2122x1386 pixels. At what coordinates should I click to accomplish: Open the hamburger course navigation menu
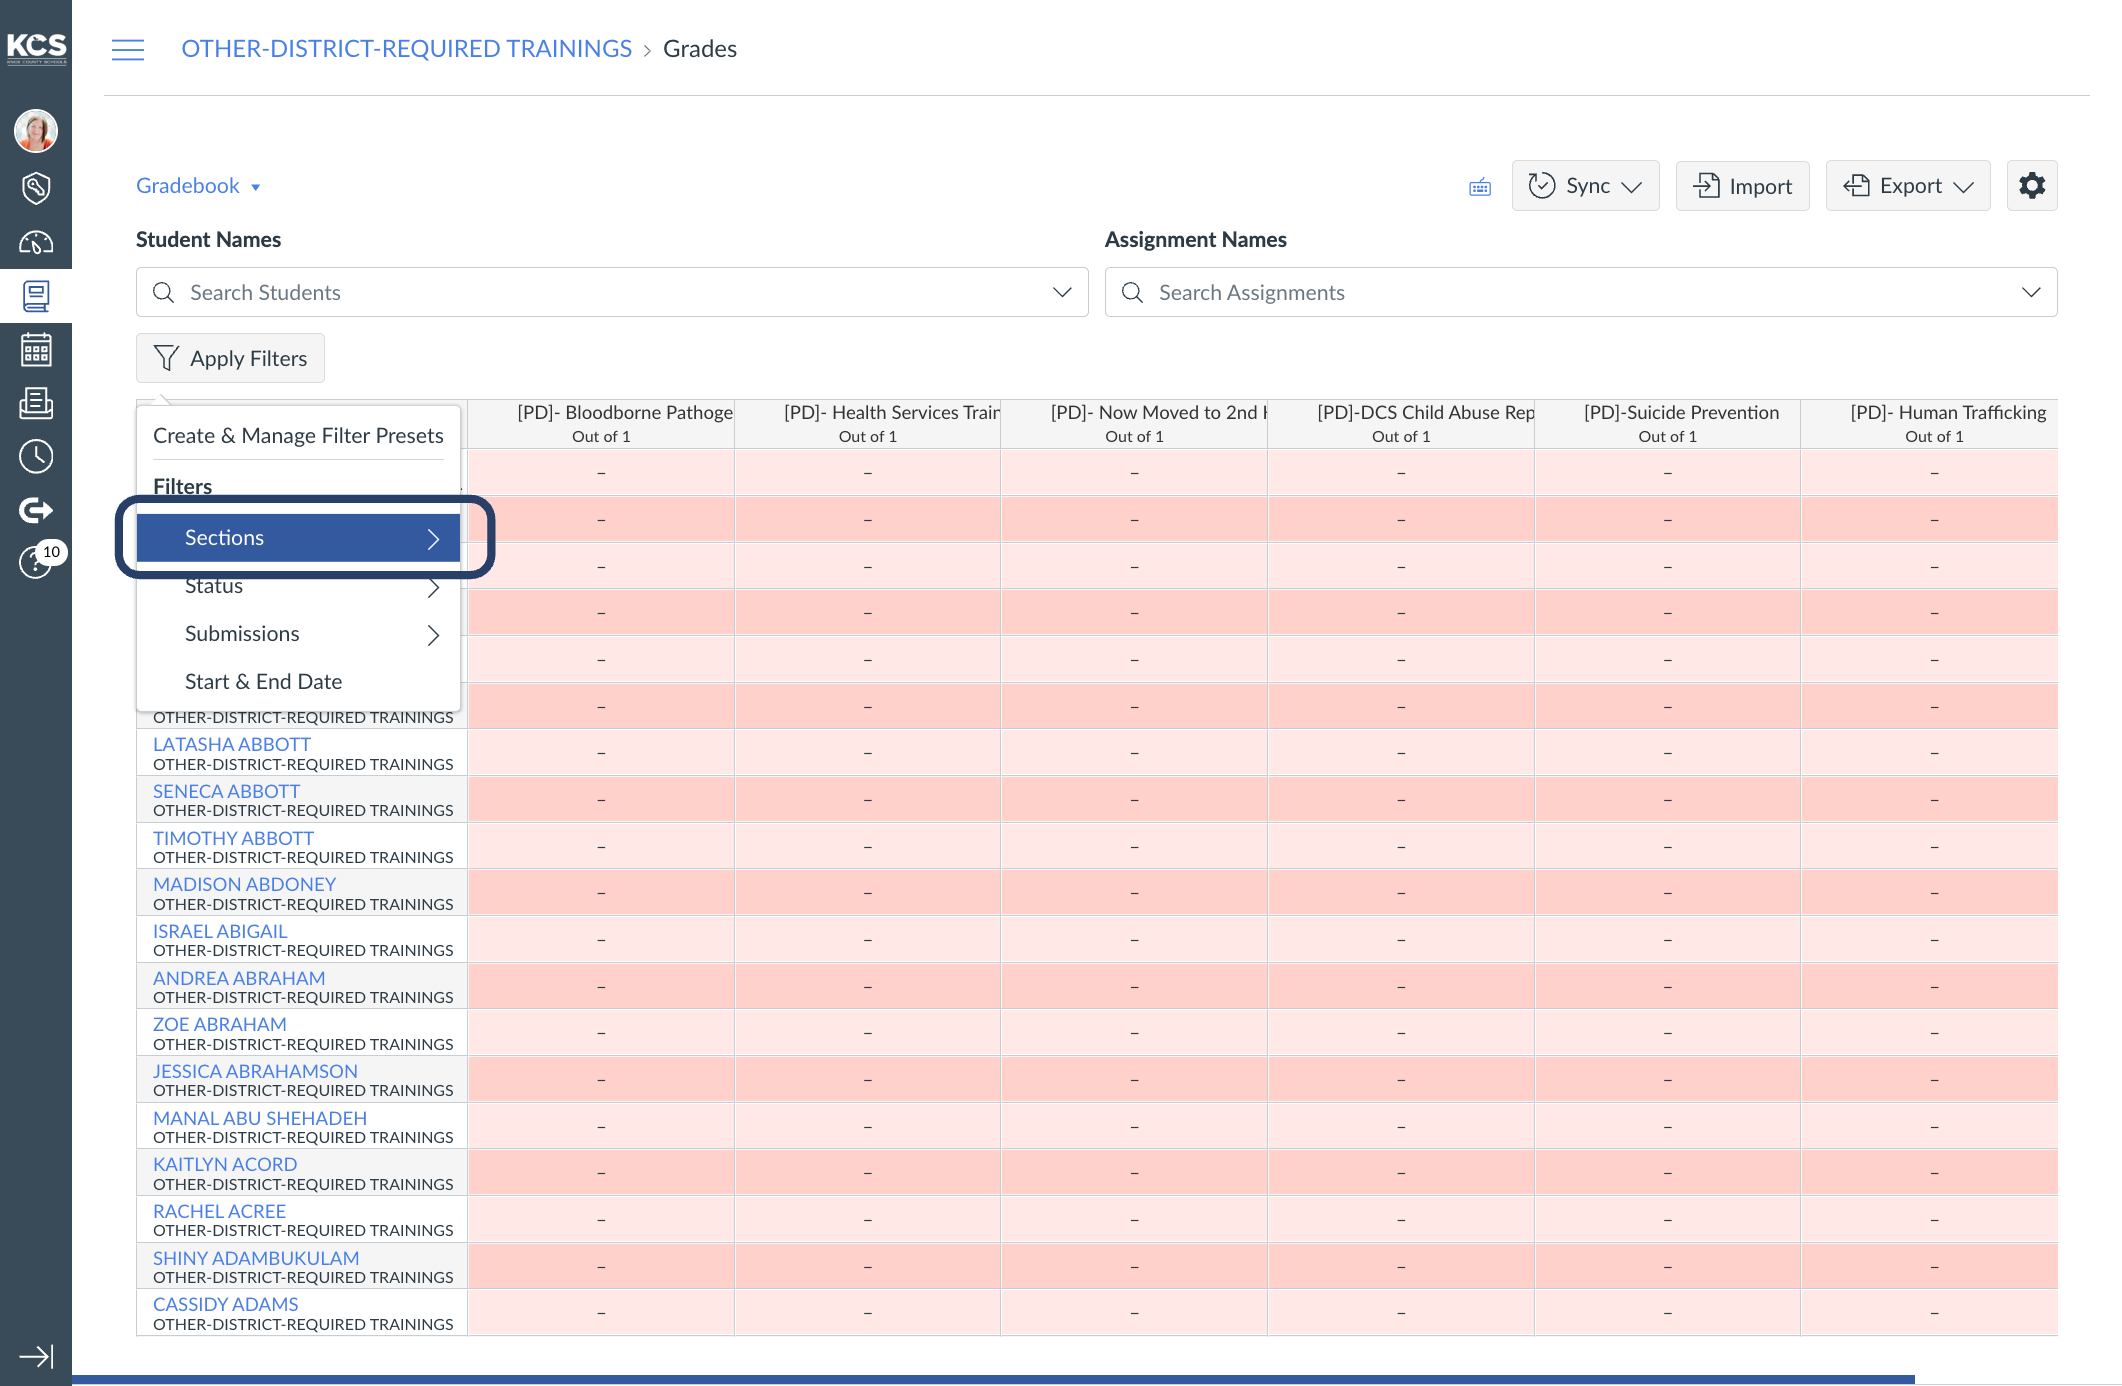128,49
